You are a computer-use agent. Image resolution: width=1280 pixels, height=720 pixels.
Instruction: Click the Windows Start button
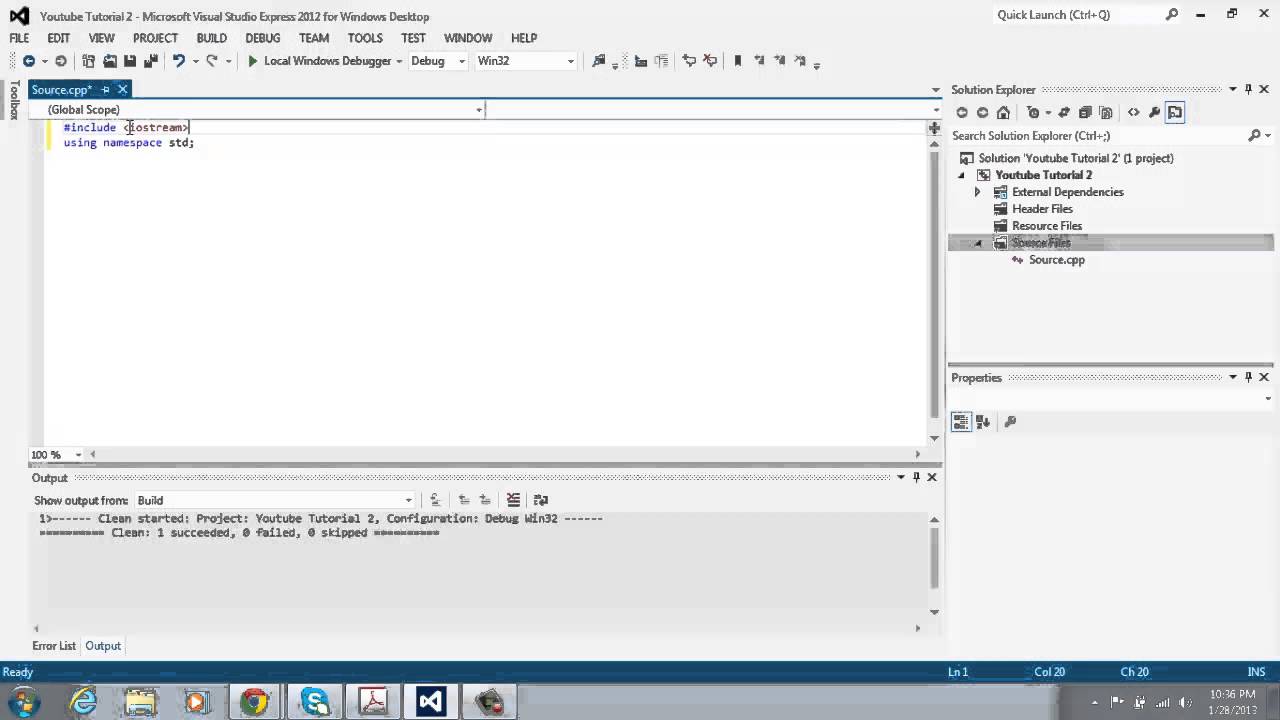click(24, 702)
